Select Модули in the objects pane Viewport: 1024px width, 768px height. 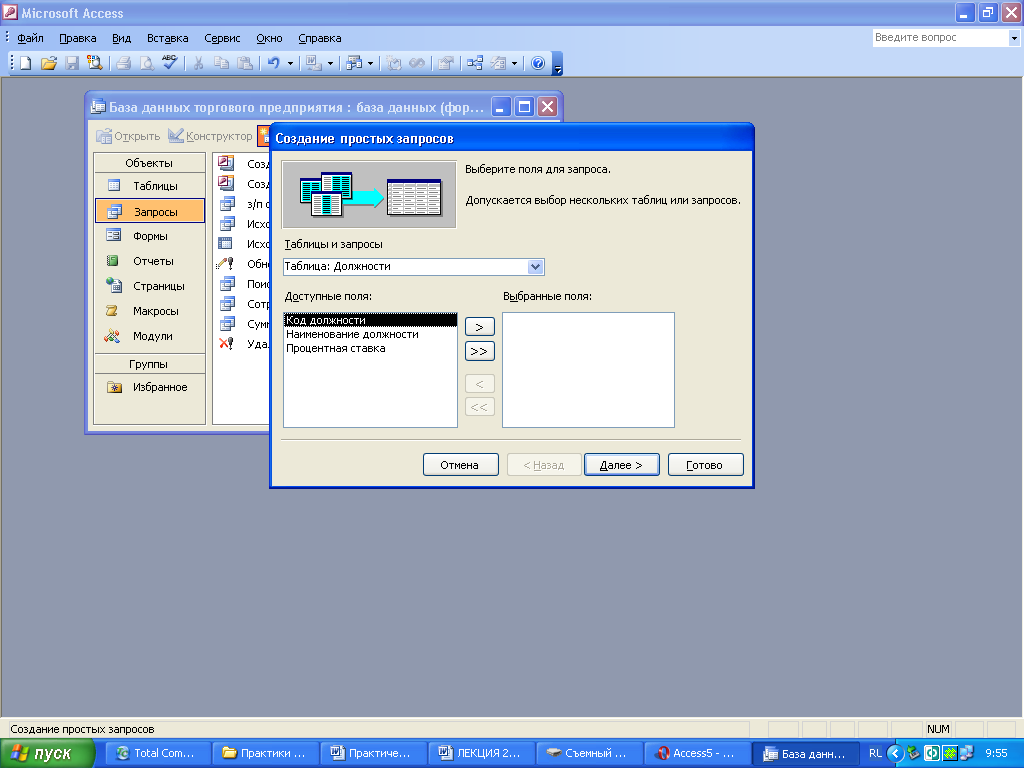(150, 336)
